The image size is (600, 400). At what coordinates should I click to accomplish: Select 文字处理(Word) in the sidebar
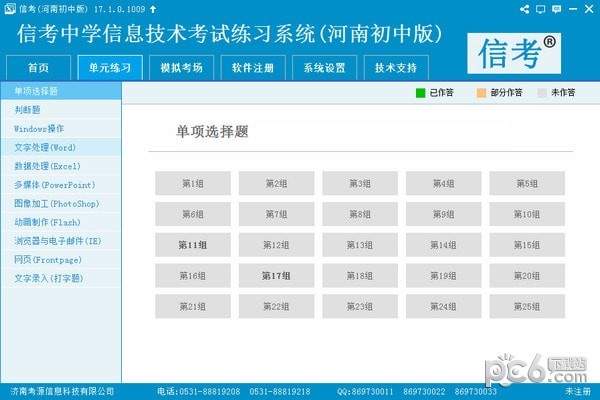(45, 147)
